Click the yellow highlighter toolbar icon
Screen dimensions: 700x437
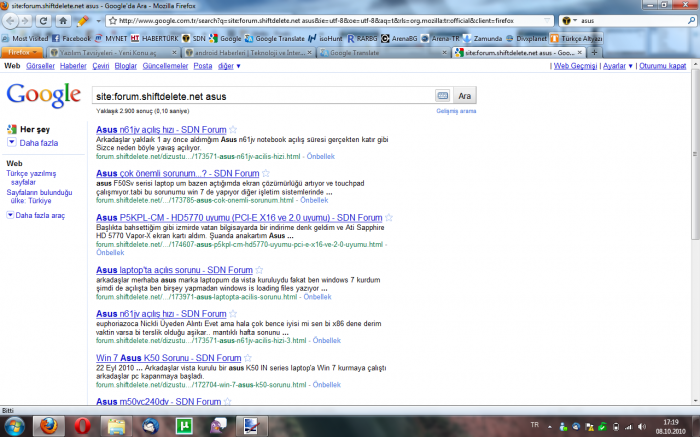tap(83, 21)
